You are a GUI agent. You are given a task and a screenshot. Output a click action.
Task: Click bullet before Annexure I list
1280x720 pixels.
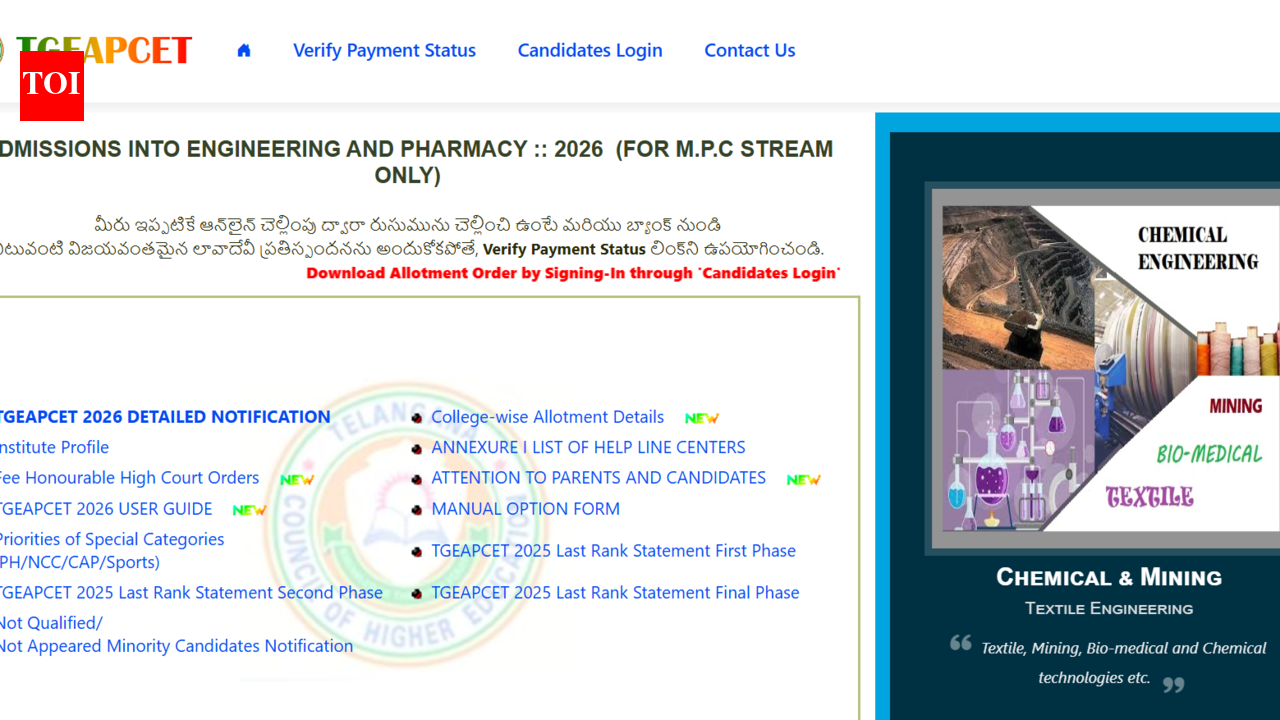(x=417, y=449)
